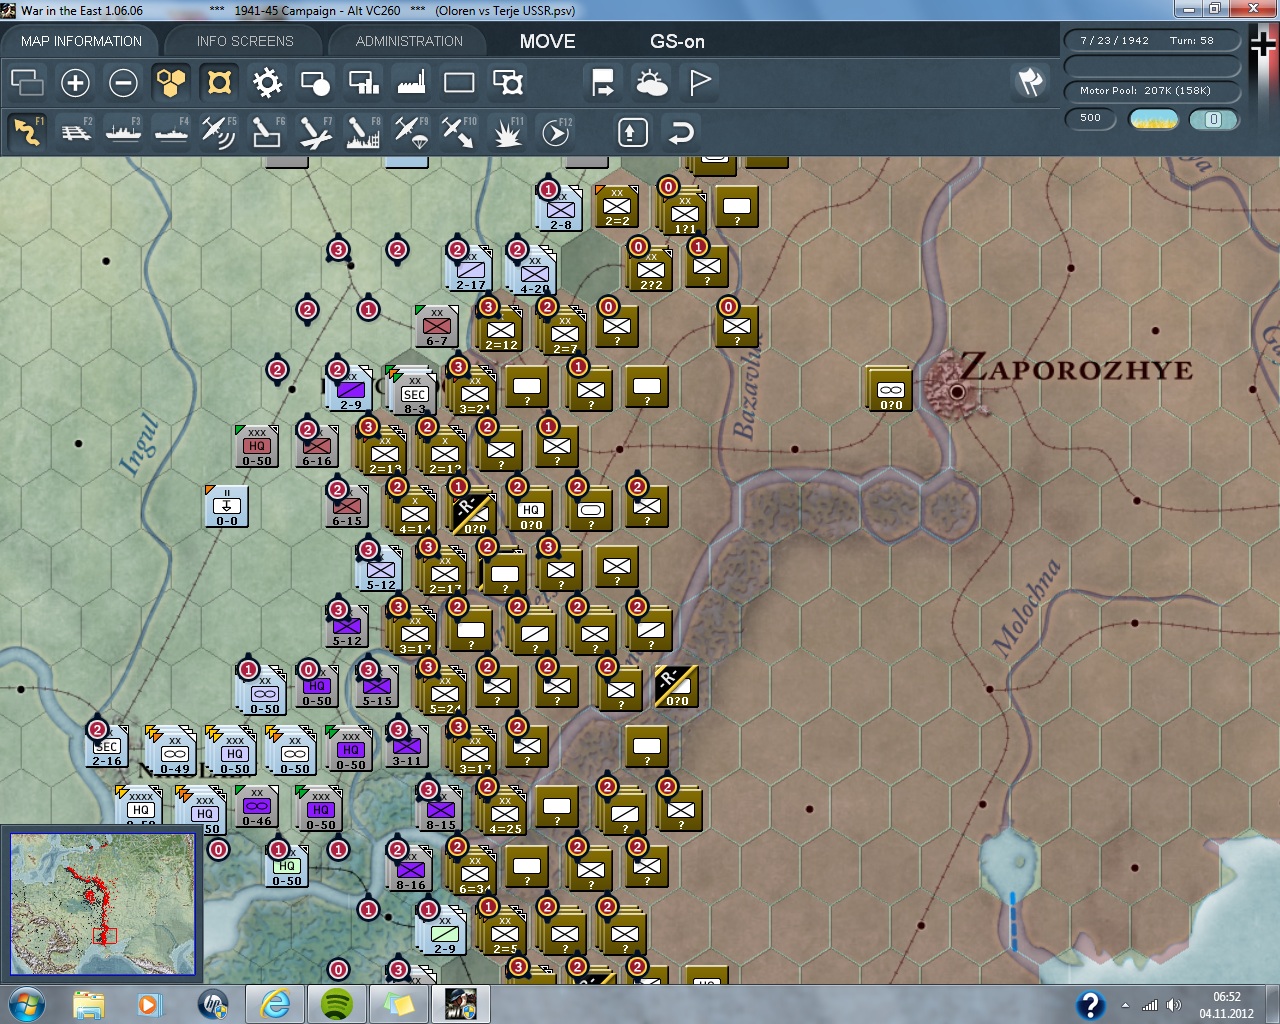Viewport: 1280px width, 1024px height.
Task: Select the F9 air transport mode
Action: point(411,132)
